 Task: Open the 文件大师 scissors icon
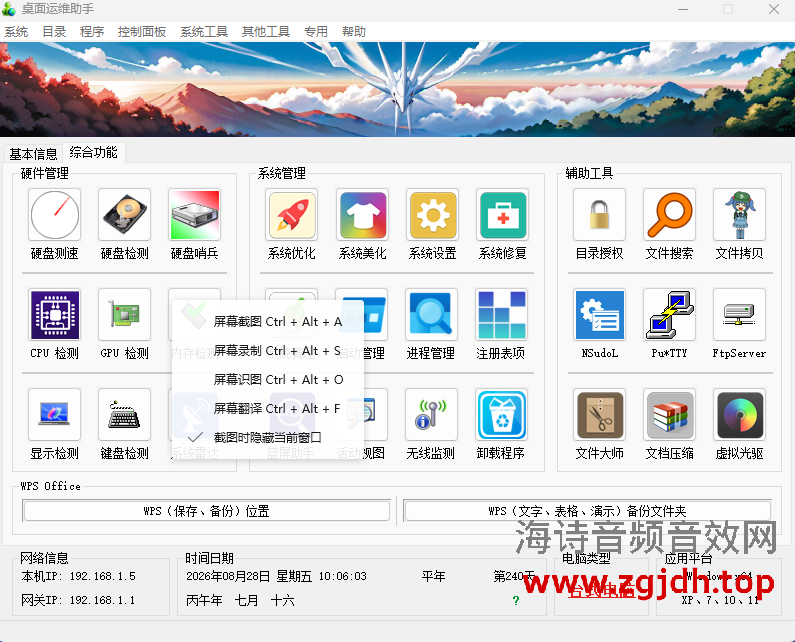599,414
